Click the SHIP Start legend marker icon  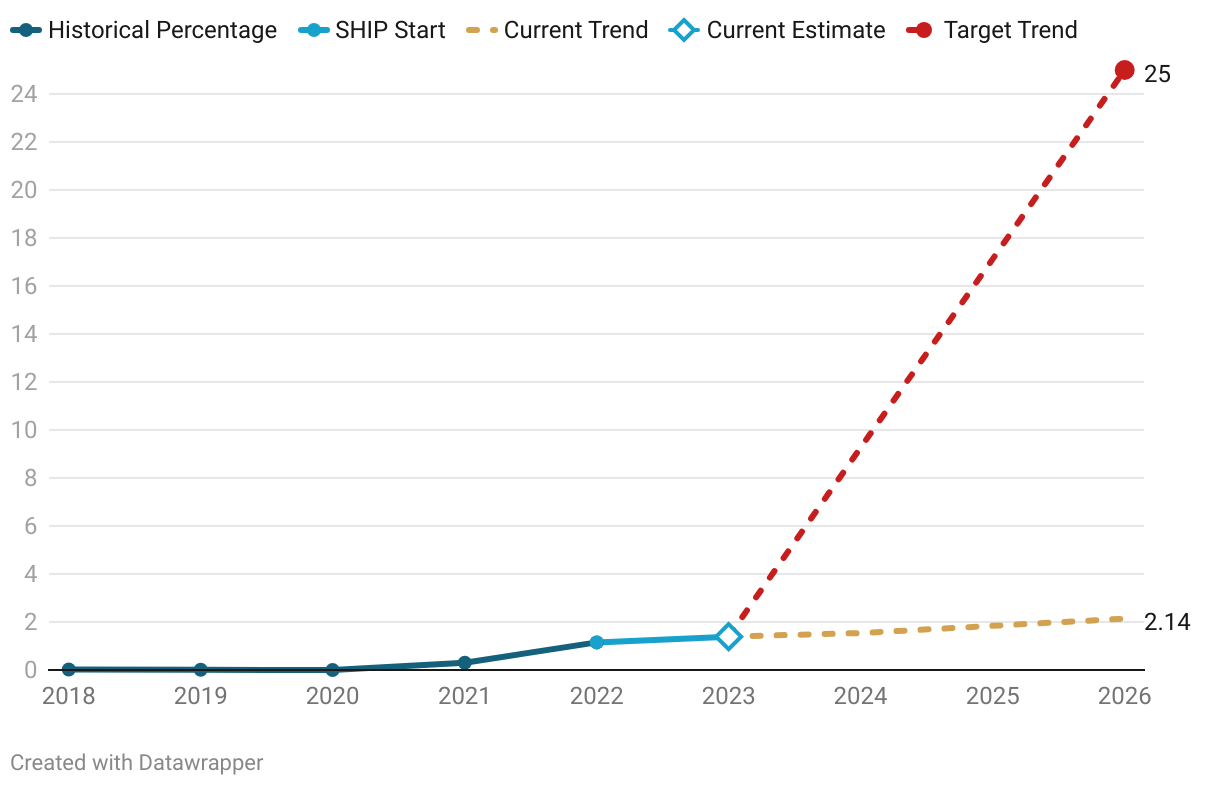(x=314, y=30)
